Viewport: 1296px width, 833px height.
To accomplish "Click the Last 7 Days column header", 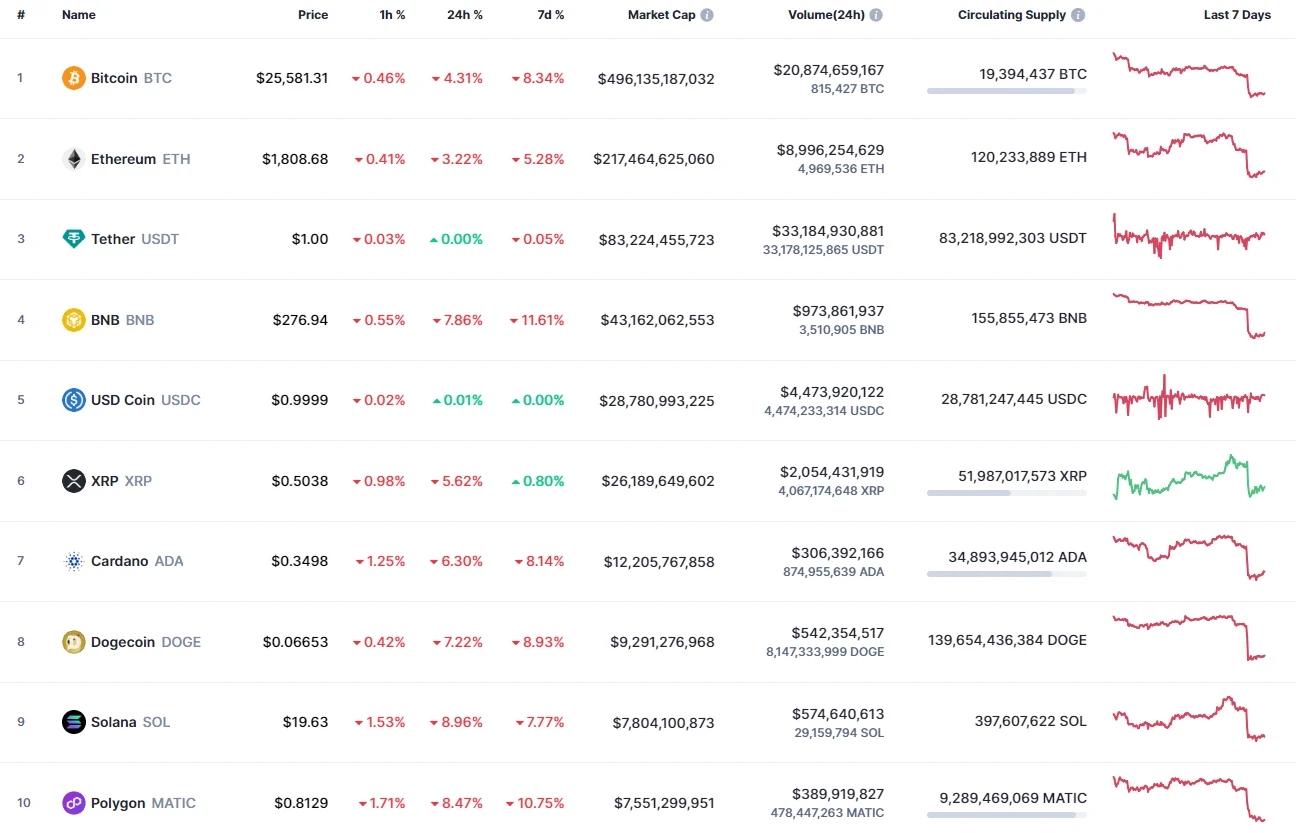I will [1237, 15].
